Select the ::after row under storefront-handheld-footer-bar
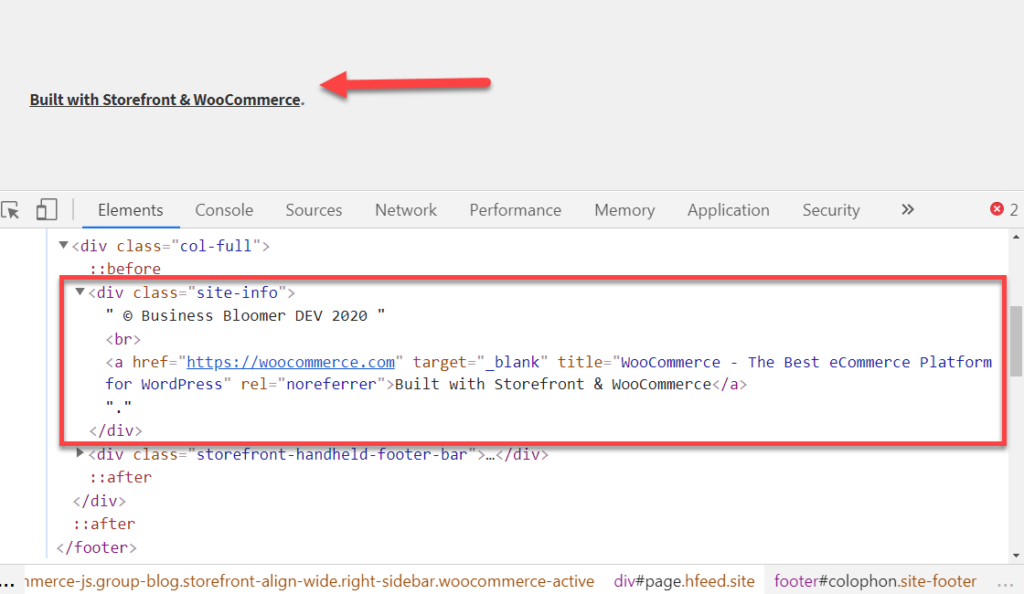 click(x=121, y=478)
